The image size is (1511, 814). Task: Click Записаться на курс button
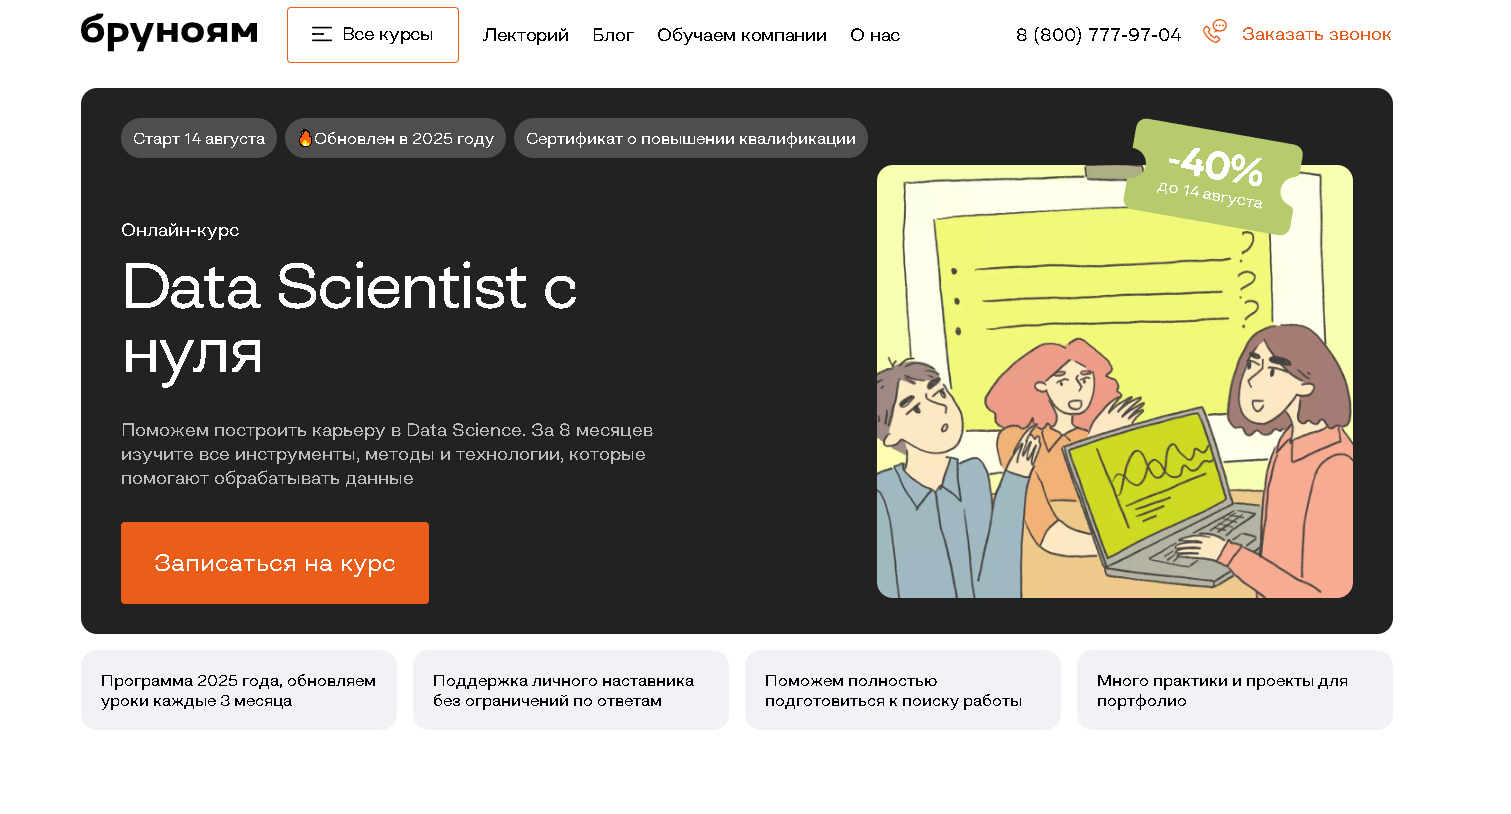coord(275,563)
